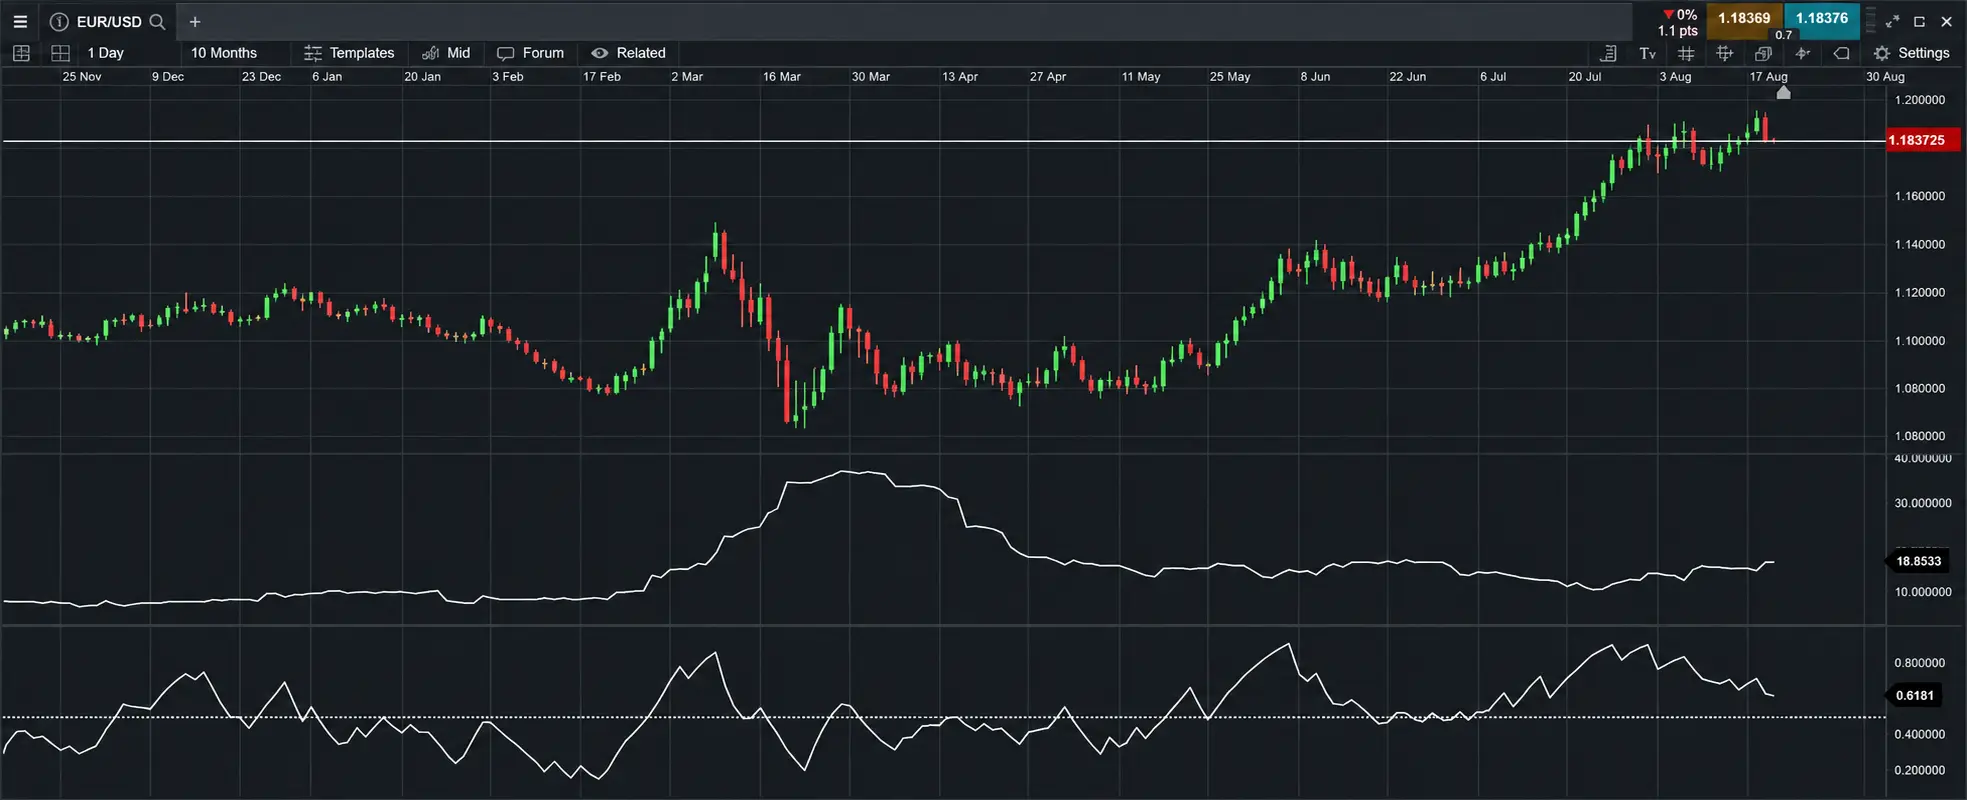
Task: Collapse the chart with the inward arrows icon
Action: coord(1892,21)
